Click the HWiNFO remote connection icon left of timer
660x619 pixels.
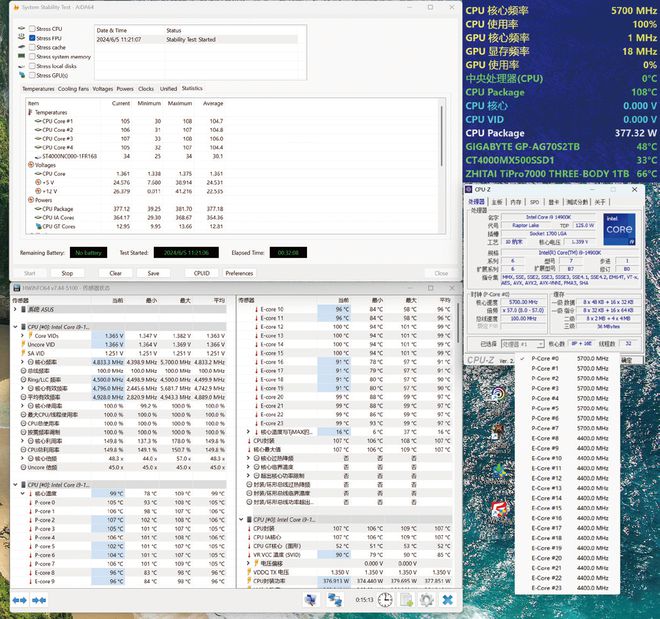335,600
